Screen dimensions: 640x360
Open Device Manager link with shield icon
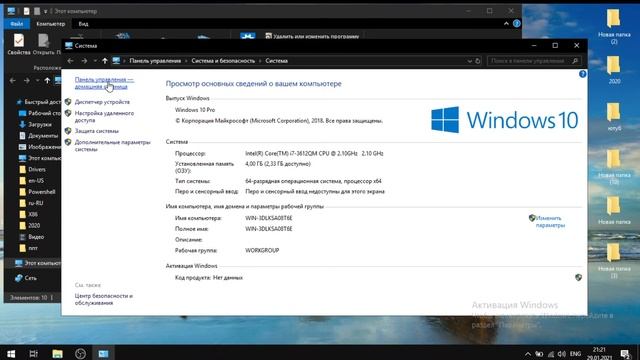(102, 102)
